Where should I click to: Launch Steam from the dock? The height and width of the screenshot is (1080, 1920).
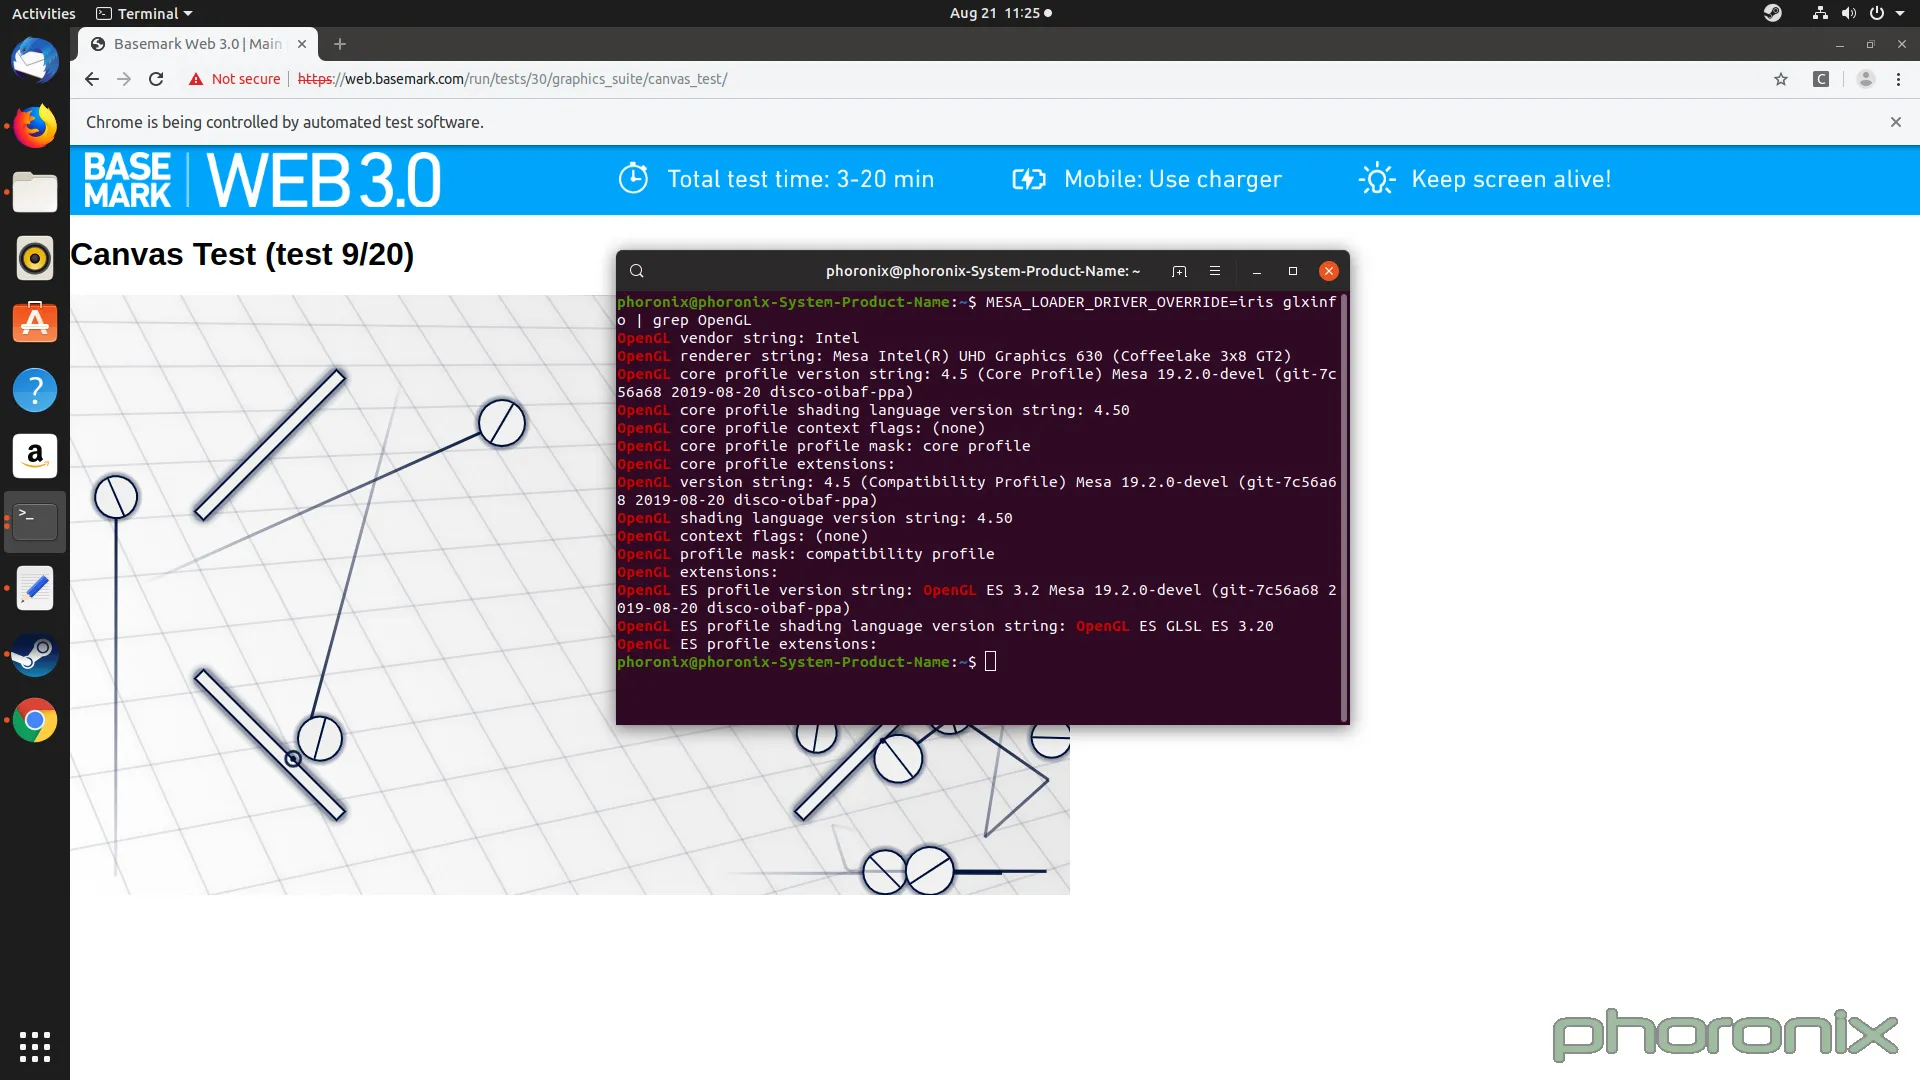(x=35, y=654)
